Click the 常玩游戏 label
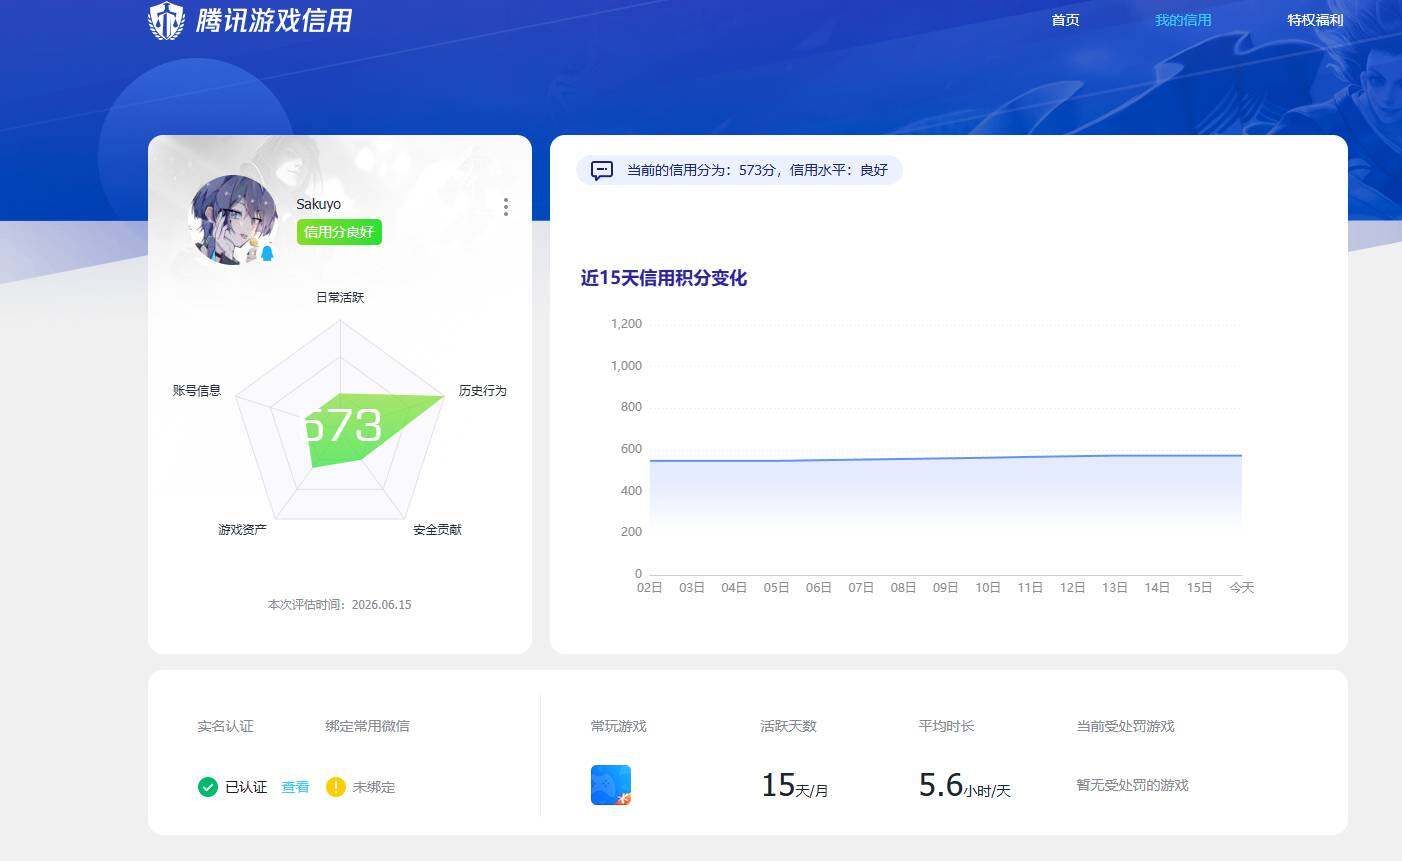Image resolution: width=1402 pixels, height=861 pixels. [618, 726]
